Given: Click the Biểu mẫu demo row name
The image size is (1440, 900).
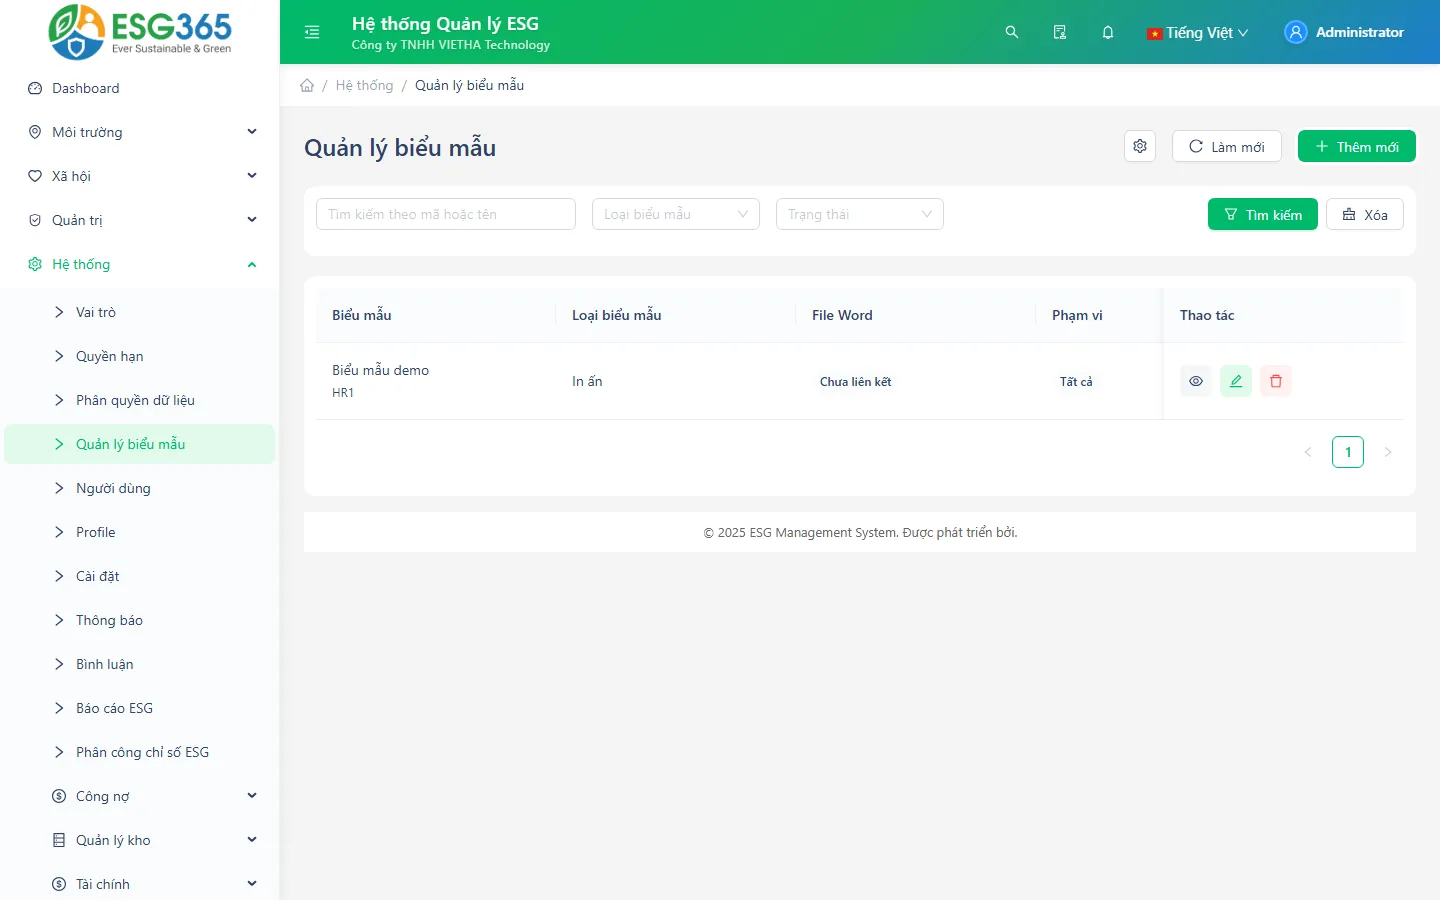Looking at the screenshot, I should [x=381, y=370].
